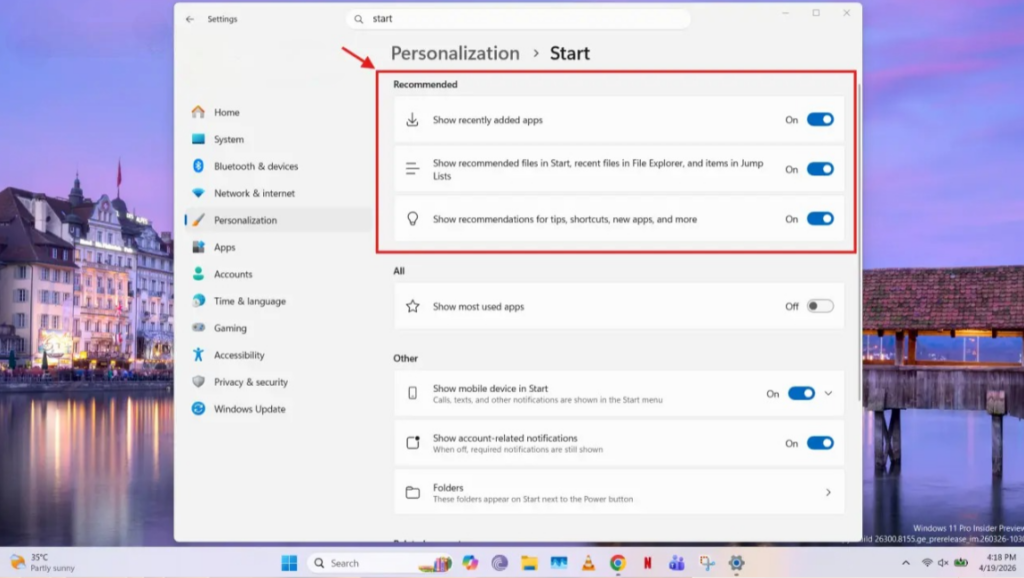This screenshot has width=1024, height=578.
Task: Click Personalization in the breadcrumb
Action: (x=455, y=53)
